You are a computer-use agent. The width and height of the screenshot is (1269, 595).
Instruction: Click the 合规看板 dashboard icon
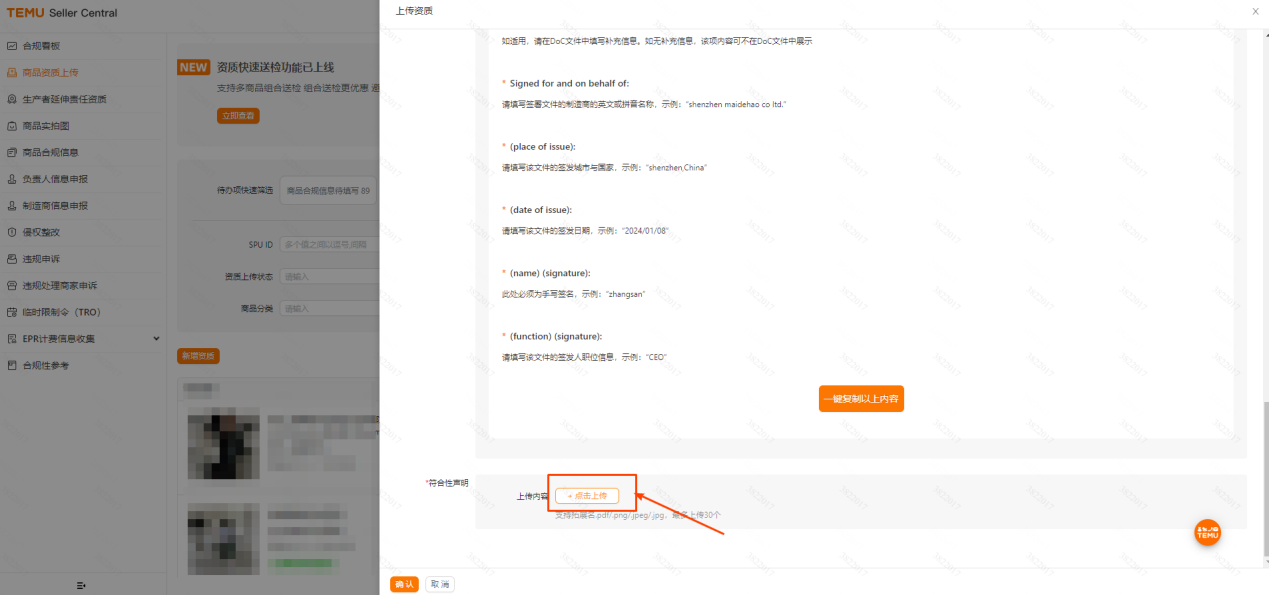[x=12, y=46]
